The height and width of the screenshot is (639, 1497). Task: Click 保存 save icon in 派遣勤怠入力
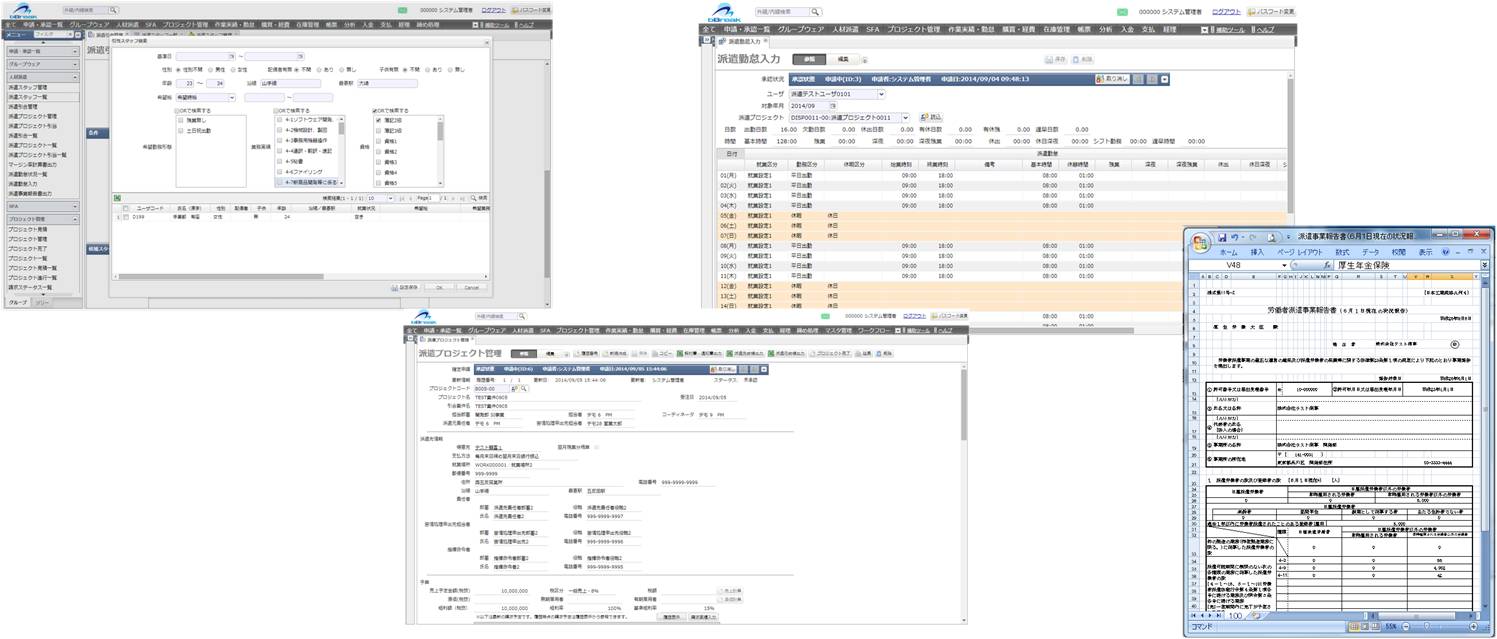point(1056,59)
